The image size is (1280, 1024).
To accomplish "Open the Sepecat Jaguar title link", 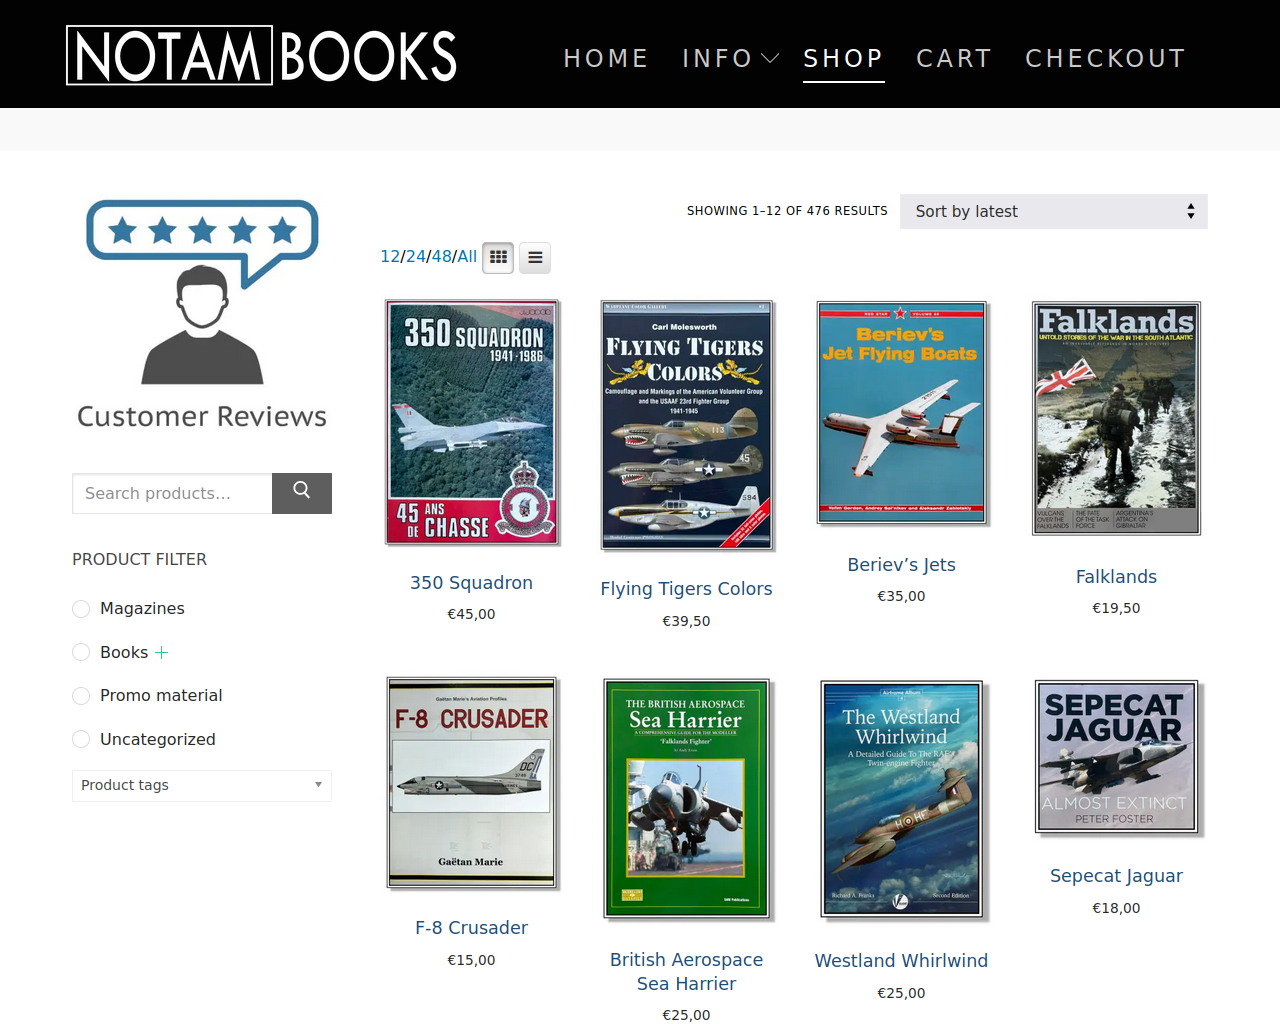I will (x=1116, y=876).
